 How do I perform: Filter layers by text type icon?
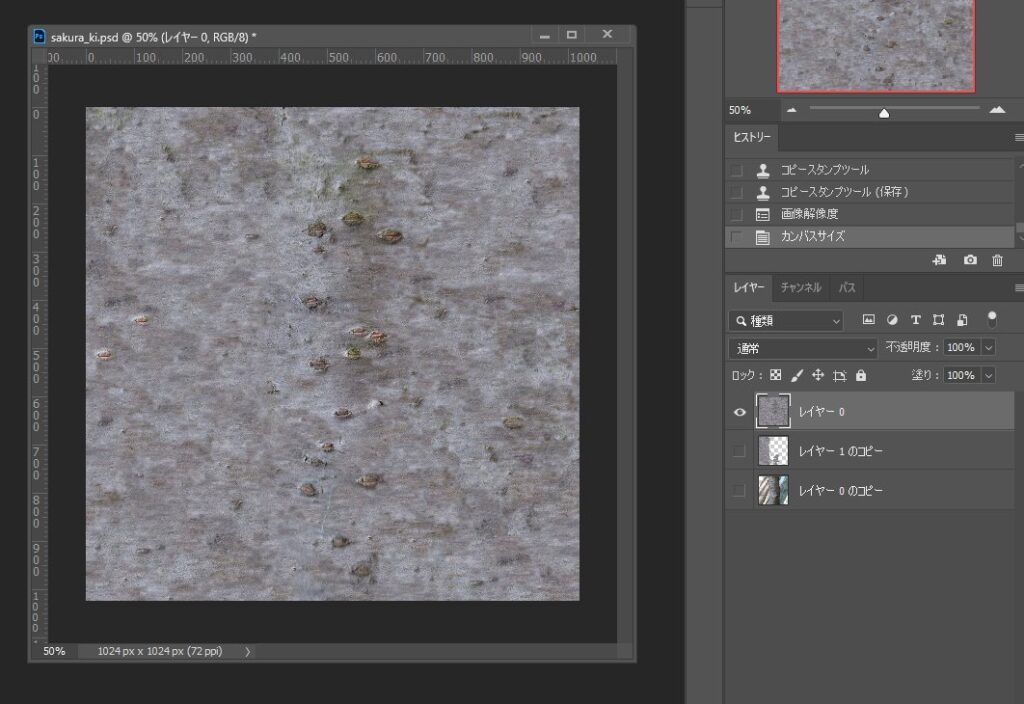915,320
